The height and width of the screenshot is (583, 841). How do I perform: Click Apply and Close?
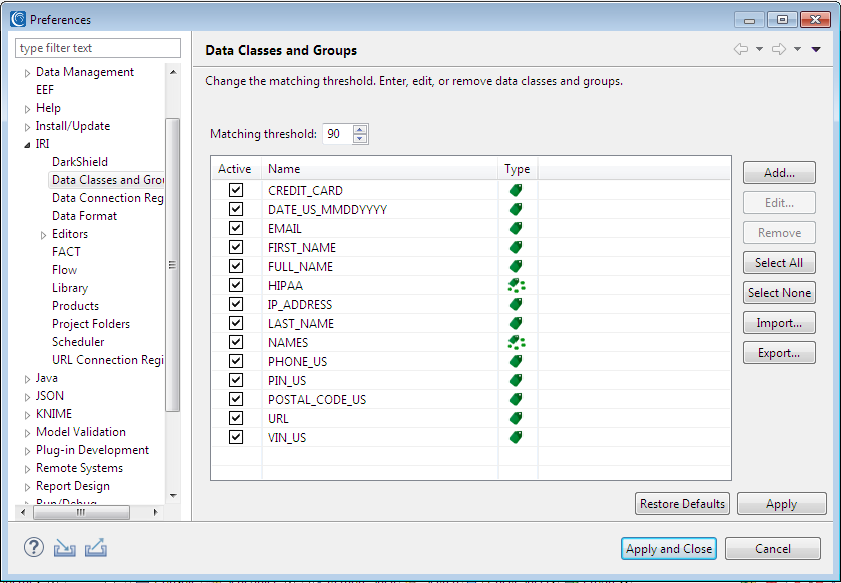669,549
